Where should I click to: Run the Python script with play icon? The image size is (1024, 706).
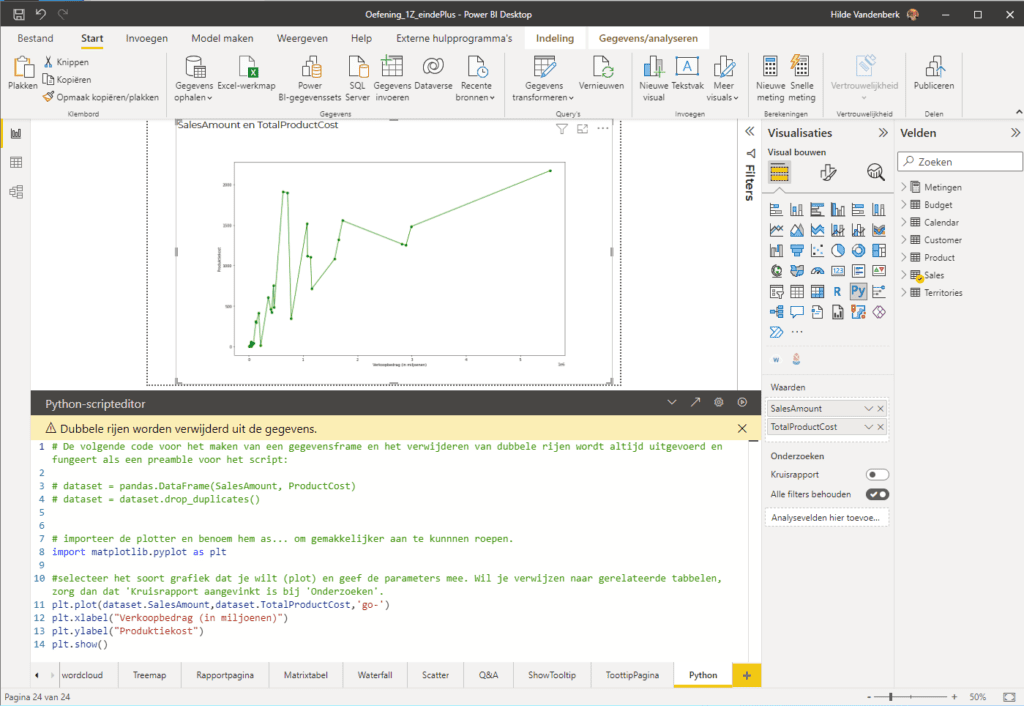coord(742,402)
